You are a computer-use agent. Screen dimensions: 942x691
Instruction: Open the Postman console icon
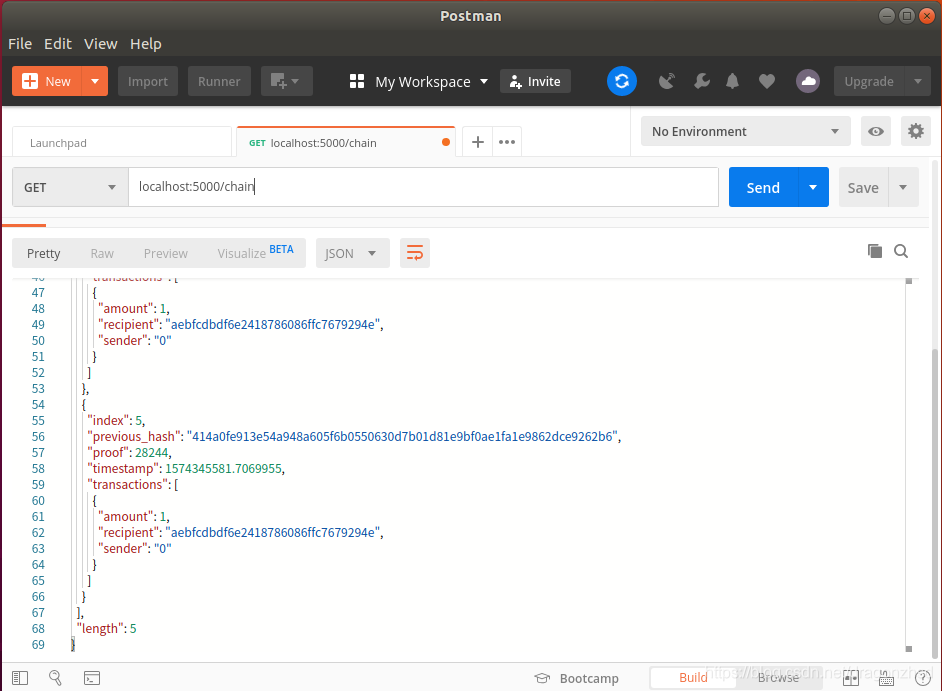pos(92,678)
